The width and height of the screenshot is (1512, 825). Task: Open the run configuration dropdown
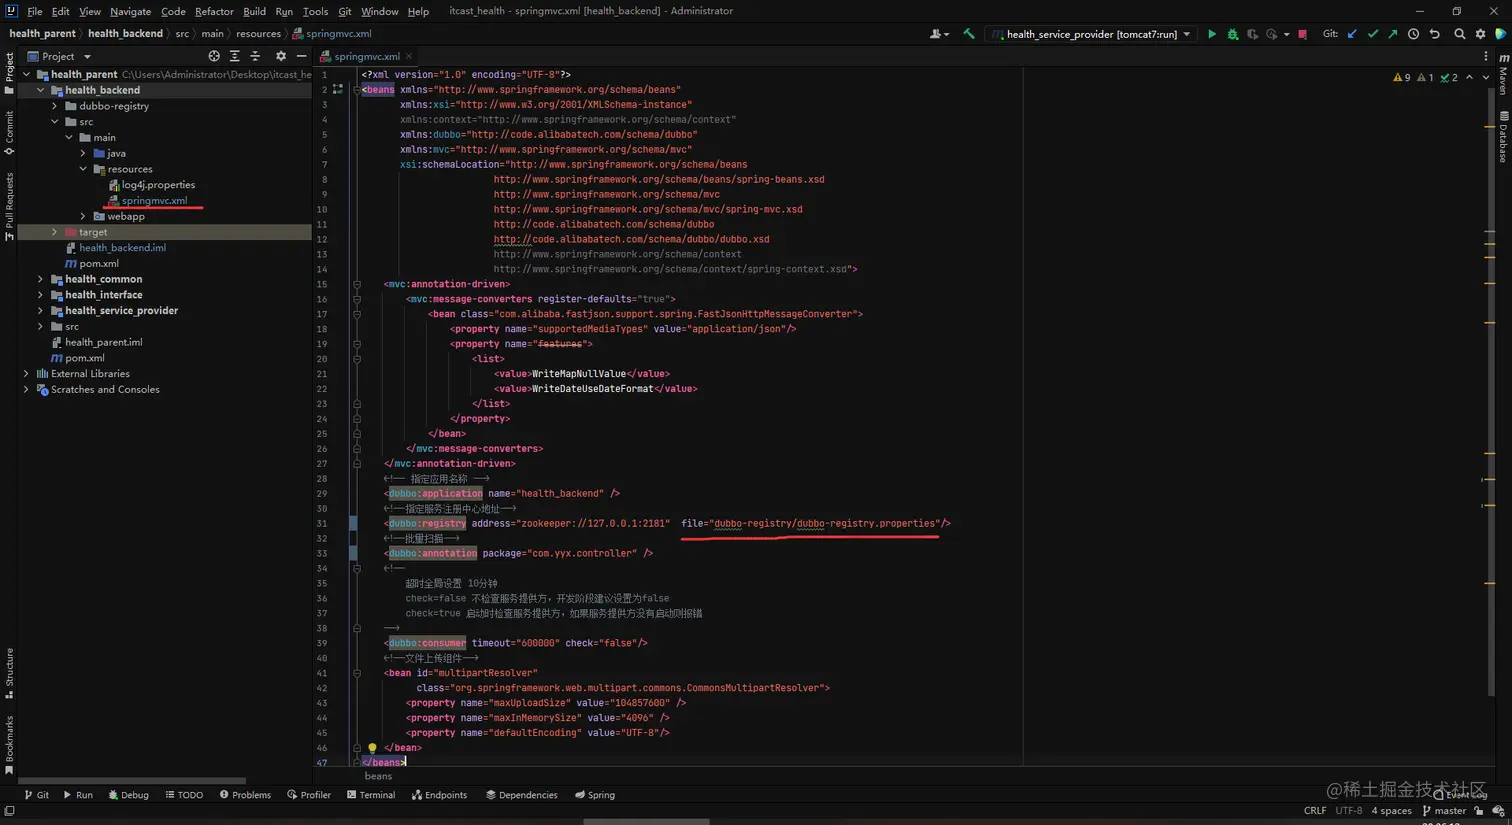click(x=1092, y=34)
